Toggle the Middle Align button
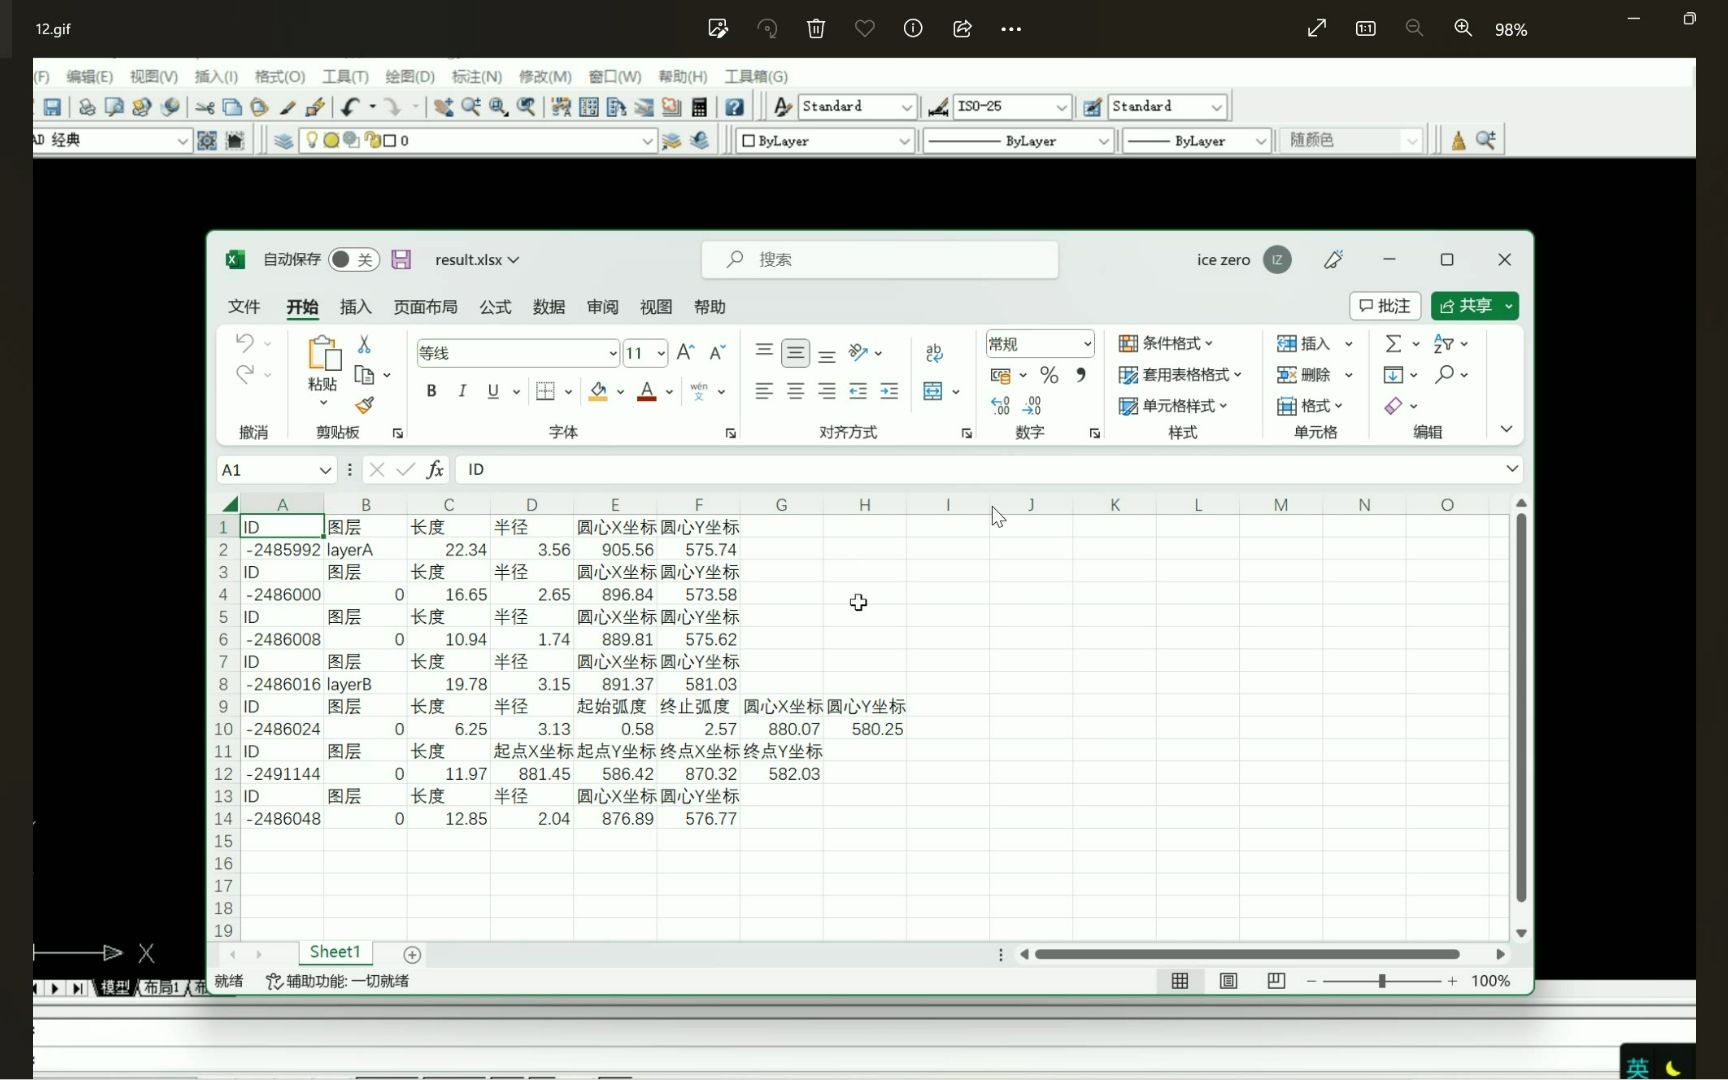Viewport: 1728px width, 1080px height. click(x=795, y=352)
